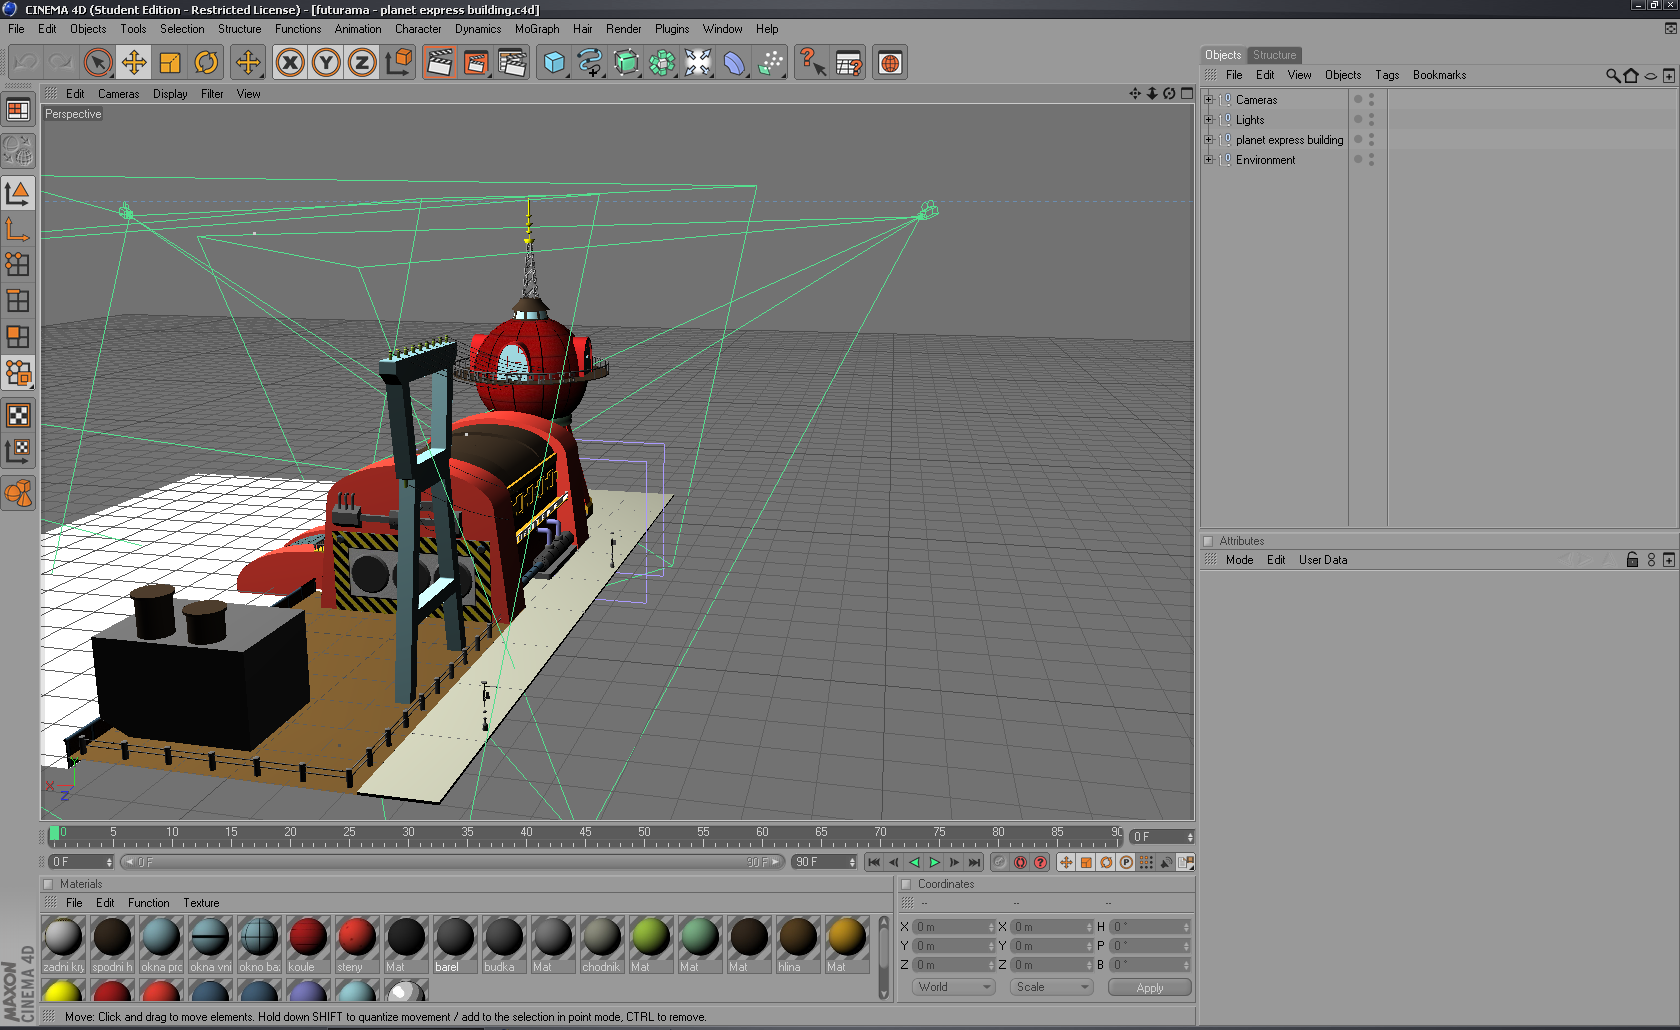
Task: Toggle viewport maximize icon
Action: [1187, 93]
